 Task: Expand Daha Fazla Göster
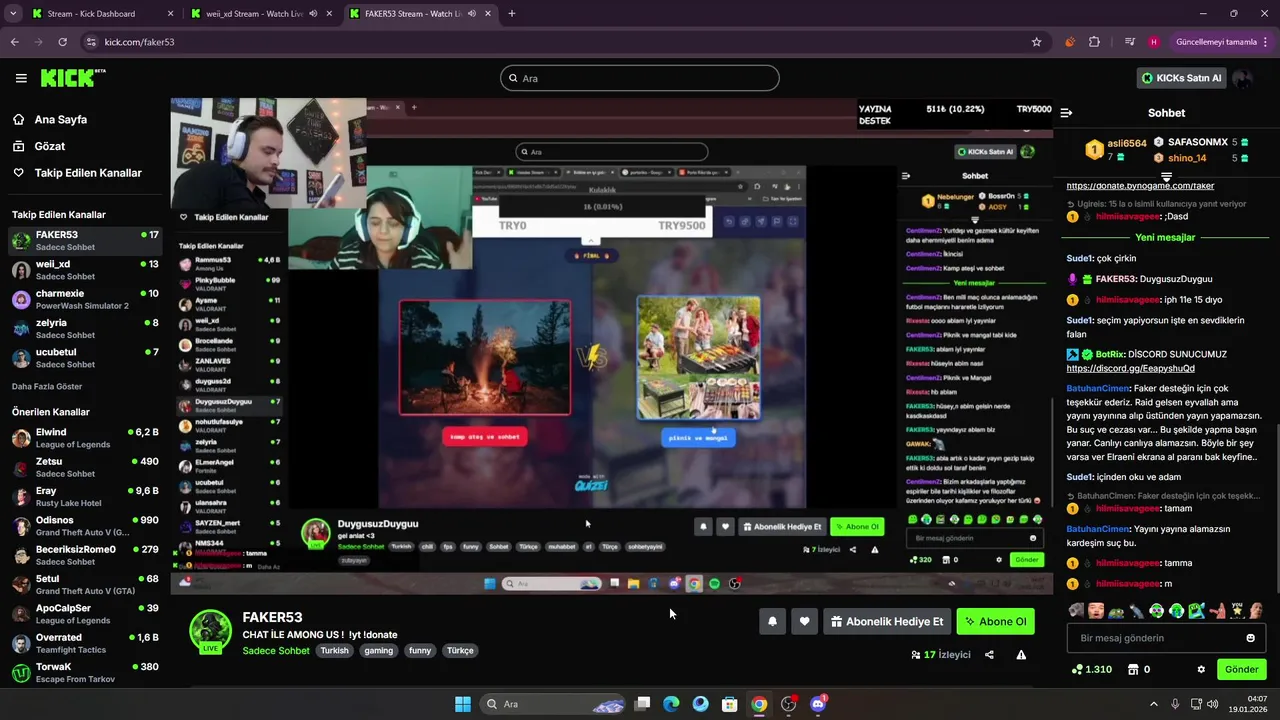[47, 386]
